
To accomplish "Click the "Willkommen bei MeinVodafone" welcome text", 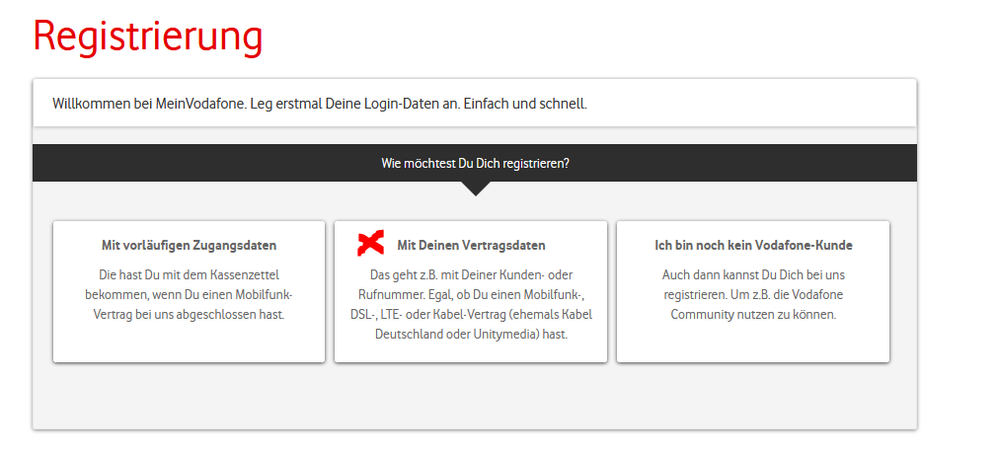I will pos(320,104).
